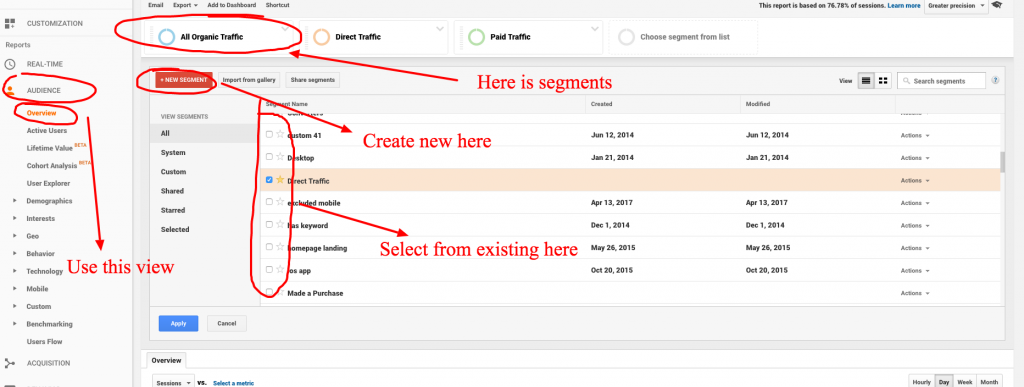Click the empty segment slot circle
This screenshot has width=1024, height=387.
[x=626, y=37]
